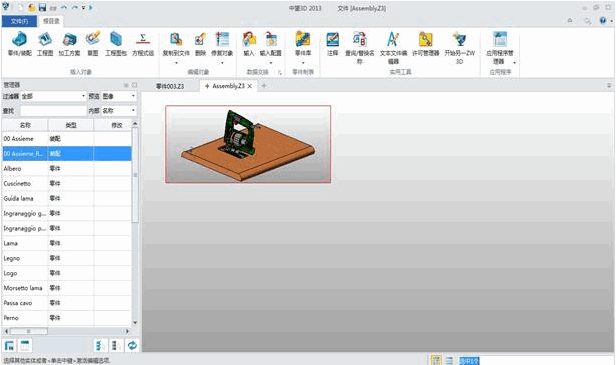Toggle the list view button in status bar

tap(449, 360)
